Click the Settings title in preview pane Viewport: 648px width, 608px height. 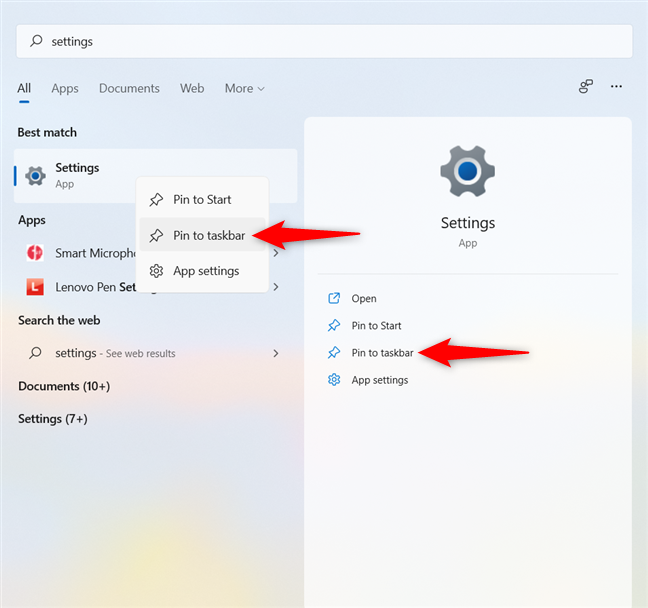pyautogui.click(x=468, y=223)
